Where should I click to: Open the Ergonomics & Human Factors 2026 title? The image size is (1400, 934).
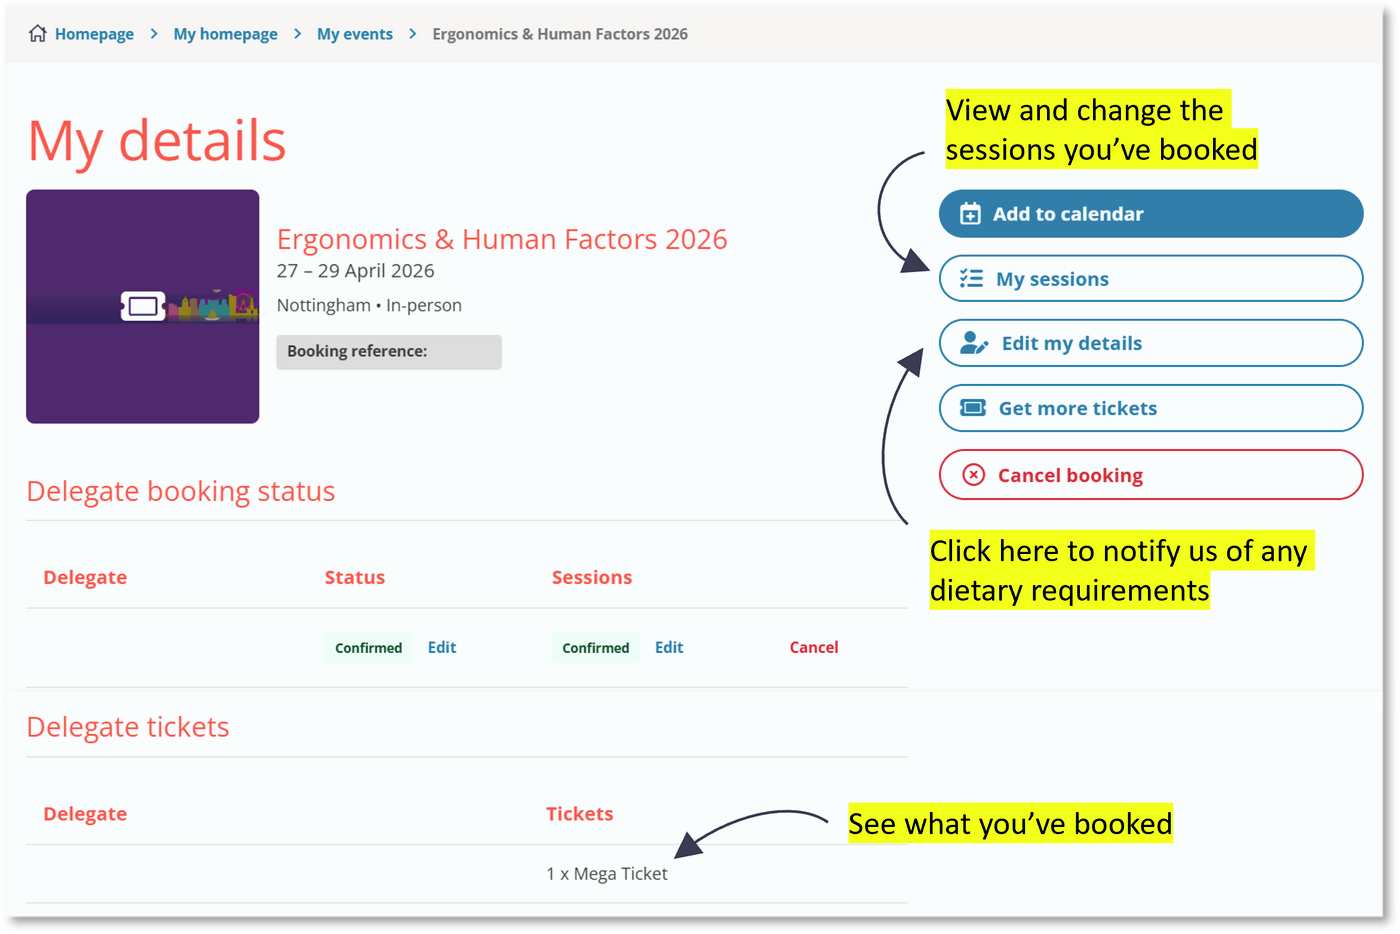(501, 240)
